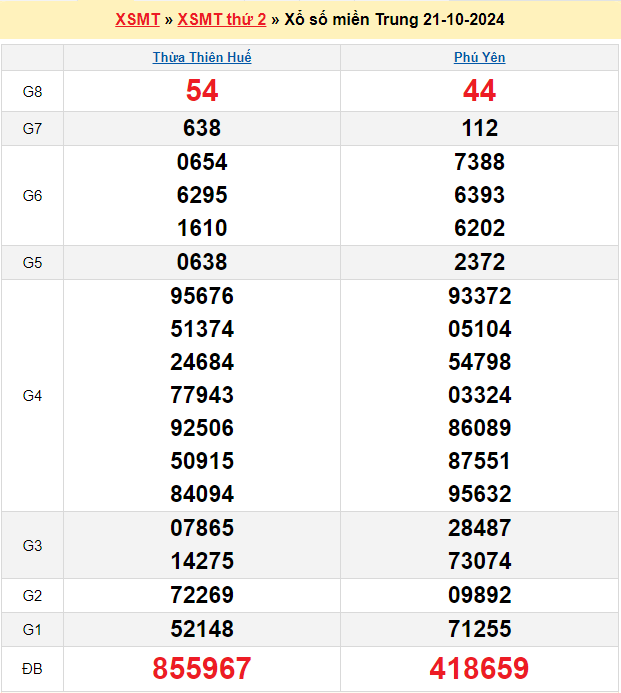Screen dimensions: 621x693
Task: Click the Phú Yên column header link
Action: pyautogui.click(x=480, y=57)
